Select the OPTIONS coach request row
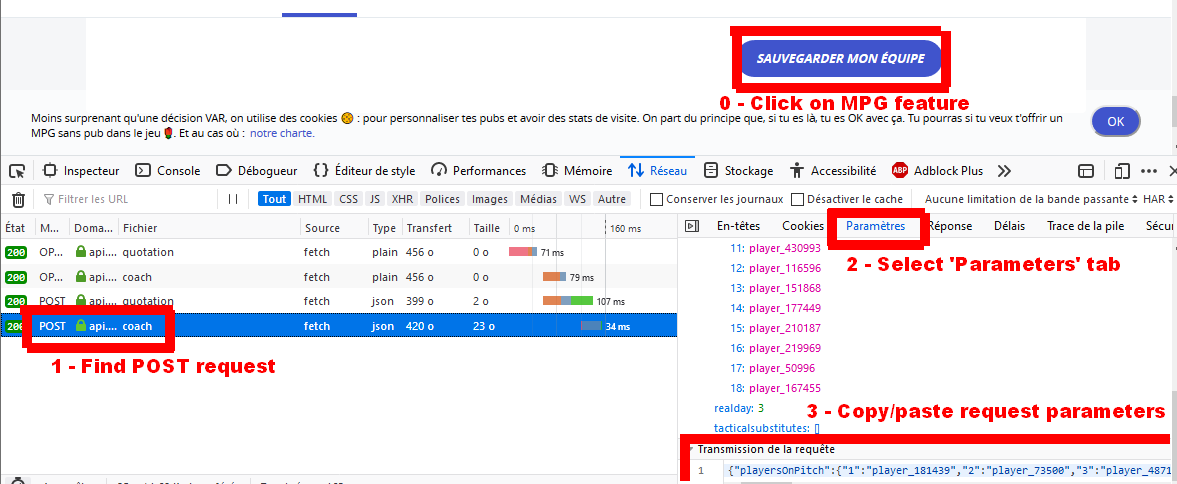The width and height of the screenshot is (1177, 484). click(x=339, y=277)
